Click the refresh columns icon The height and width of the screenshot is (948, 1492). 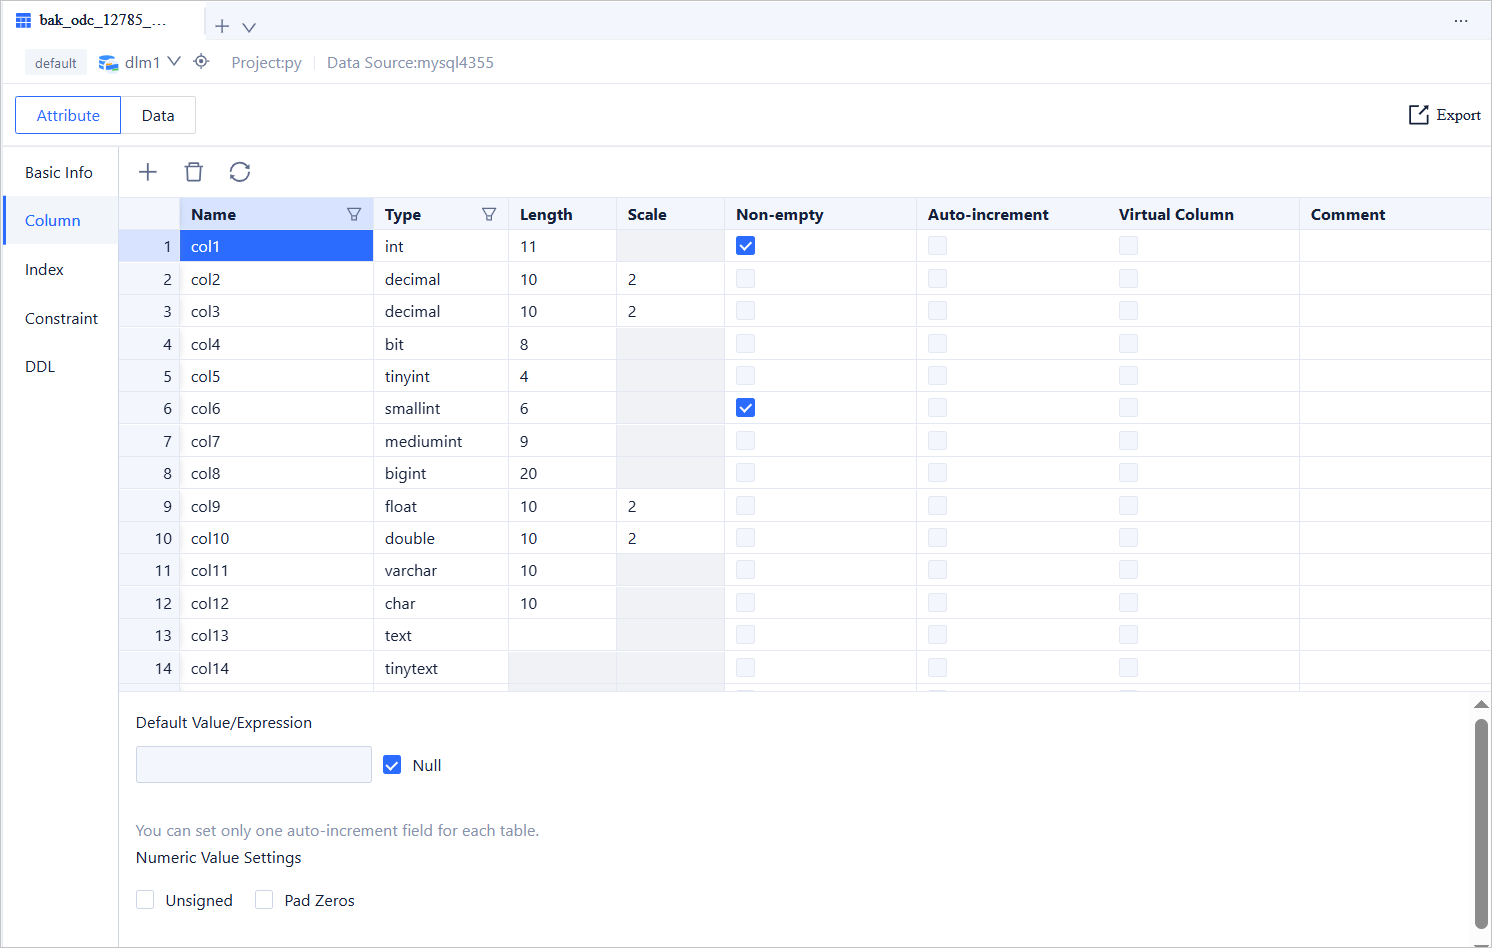[x=240, y=172]
